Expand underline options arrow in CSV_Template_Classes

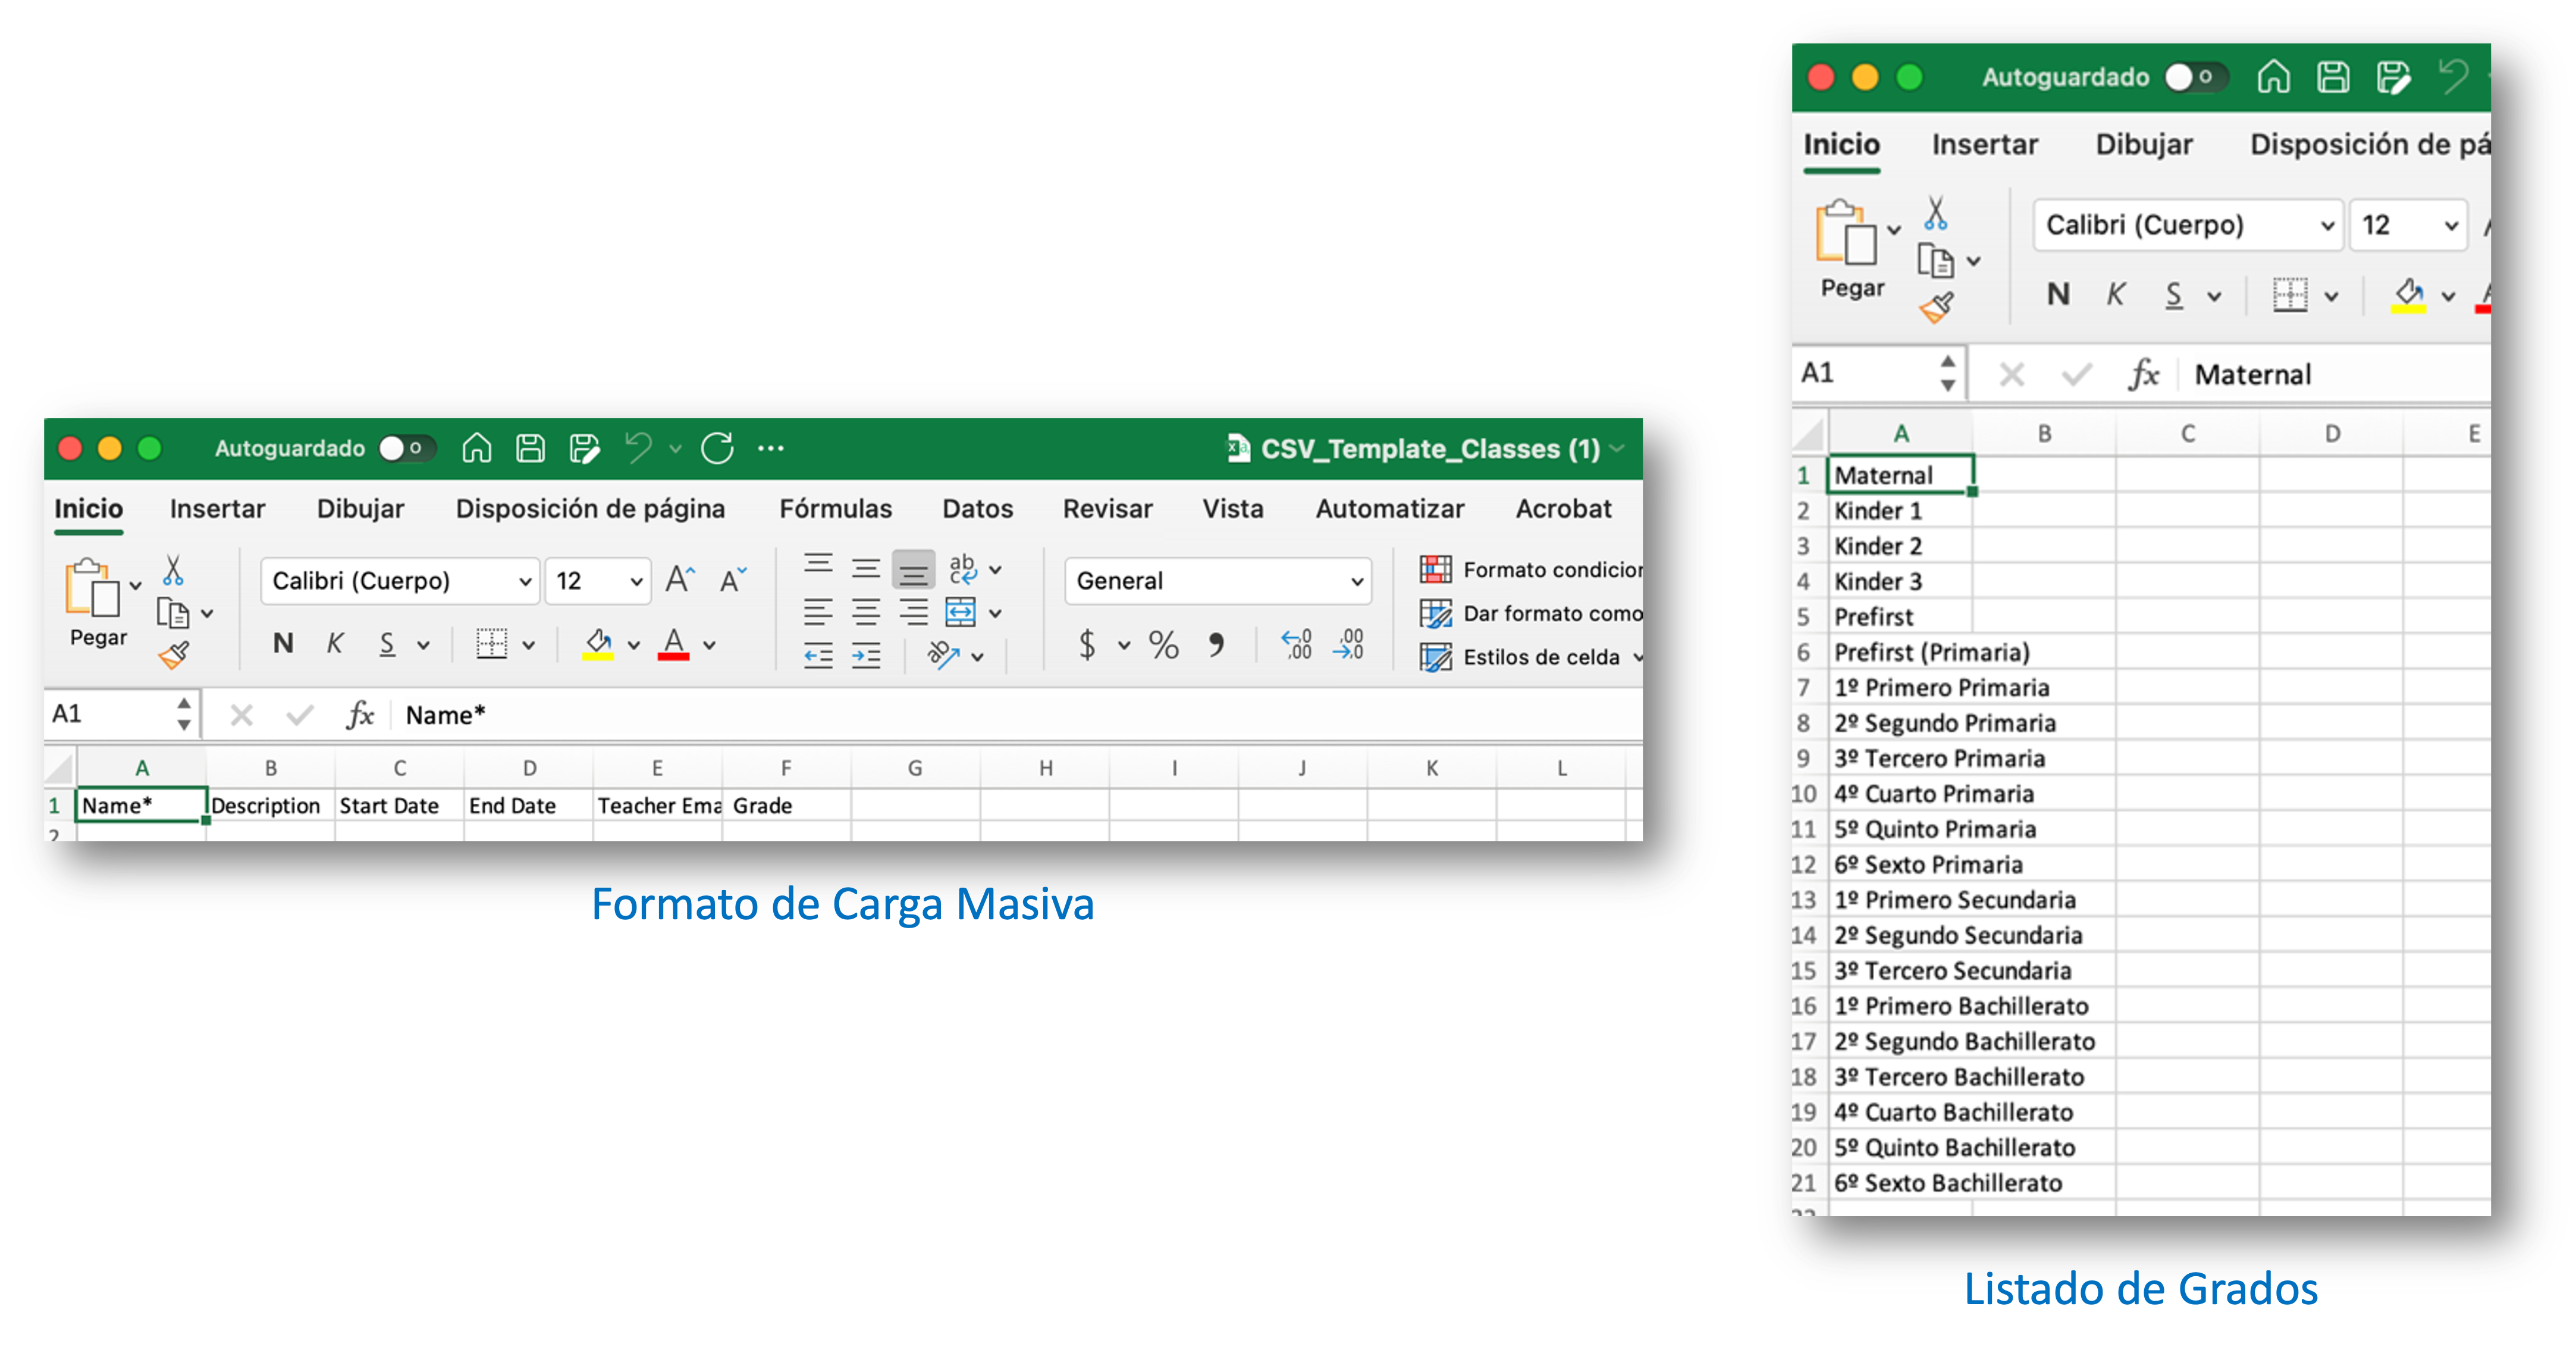(423, 646)
